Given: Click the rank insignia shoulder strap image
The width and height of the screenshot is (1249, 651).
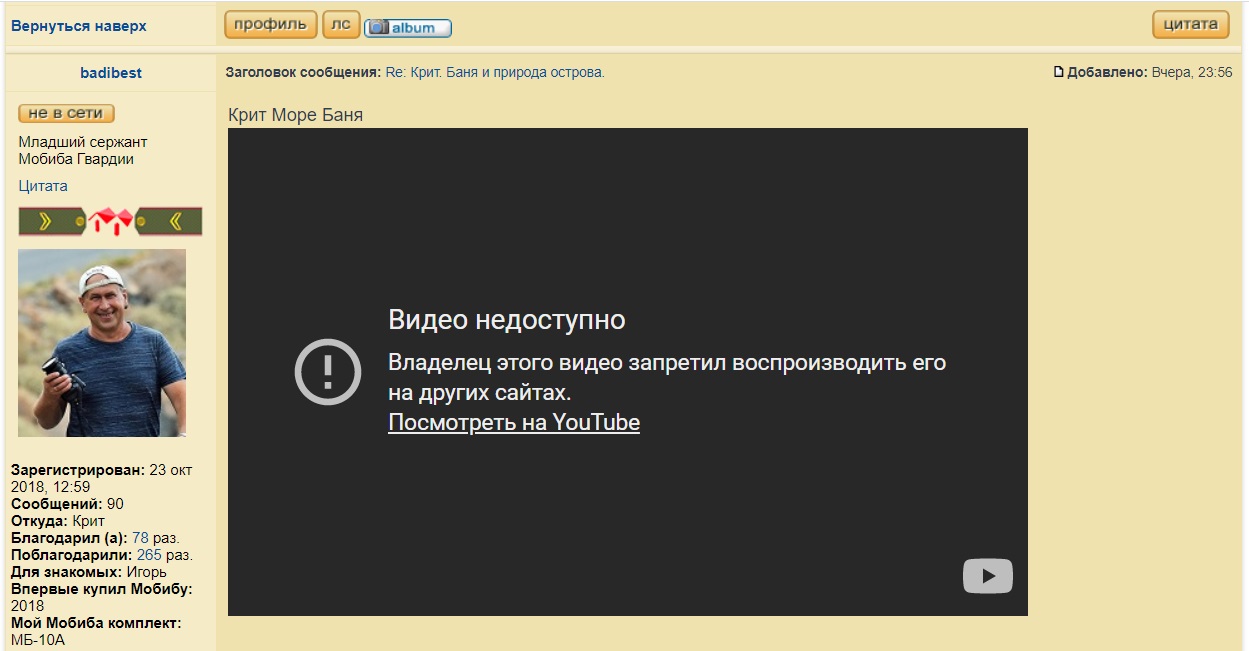Looking at the screenshot, I should [x=110, y=221].
